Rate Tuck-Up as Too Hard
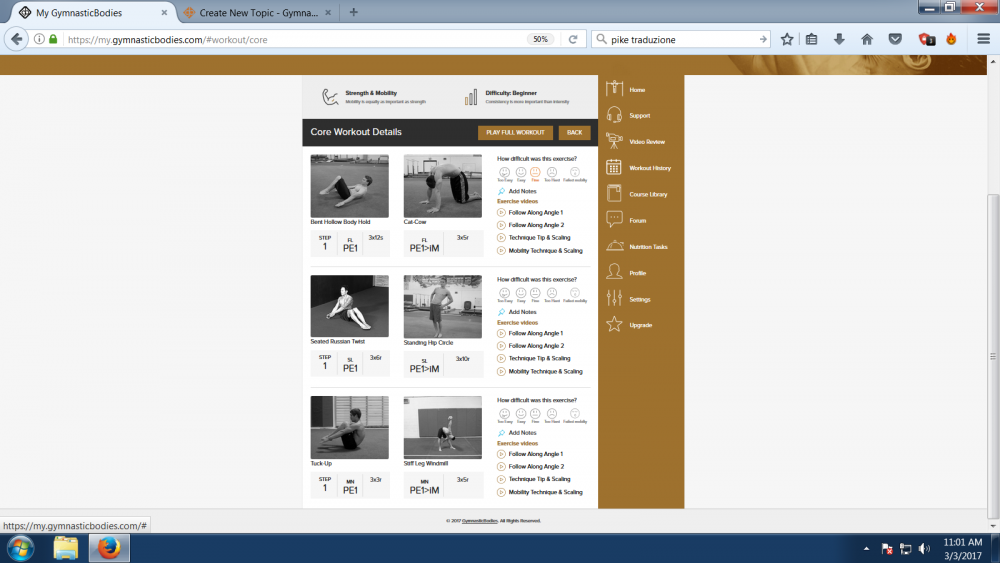 (x=552, y=414)
